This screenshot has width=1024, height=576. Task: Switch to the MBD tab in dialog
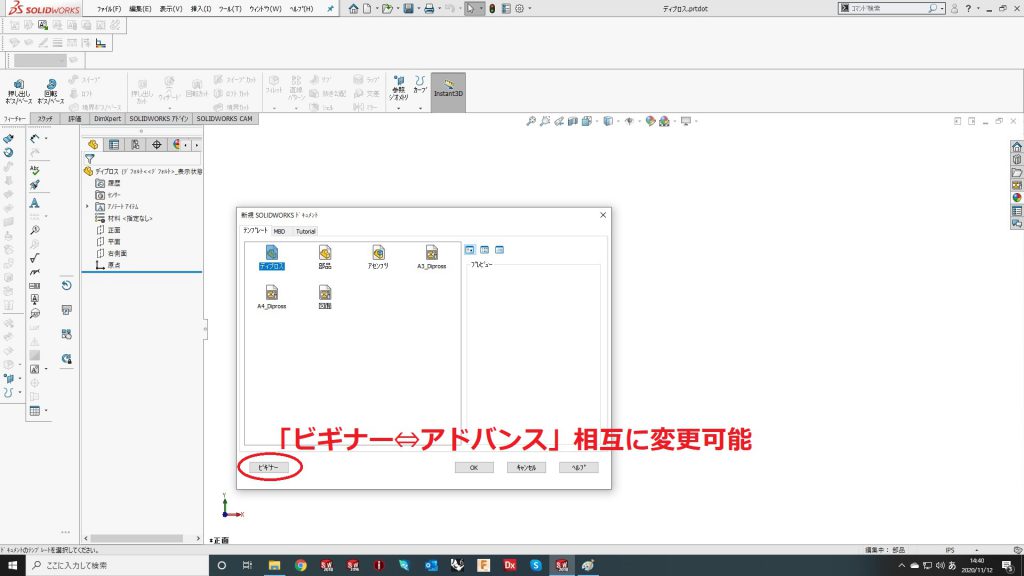[x=279, y=231]
